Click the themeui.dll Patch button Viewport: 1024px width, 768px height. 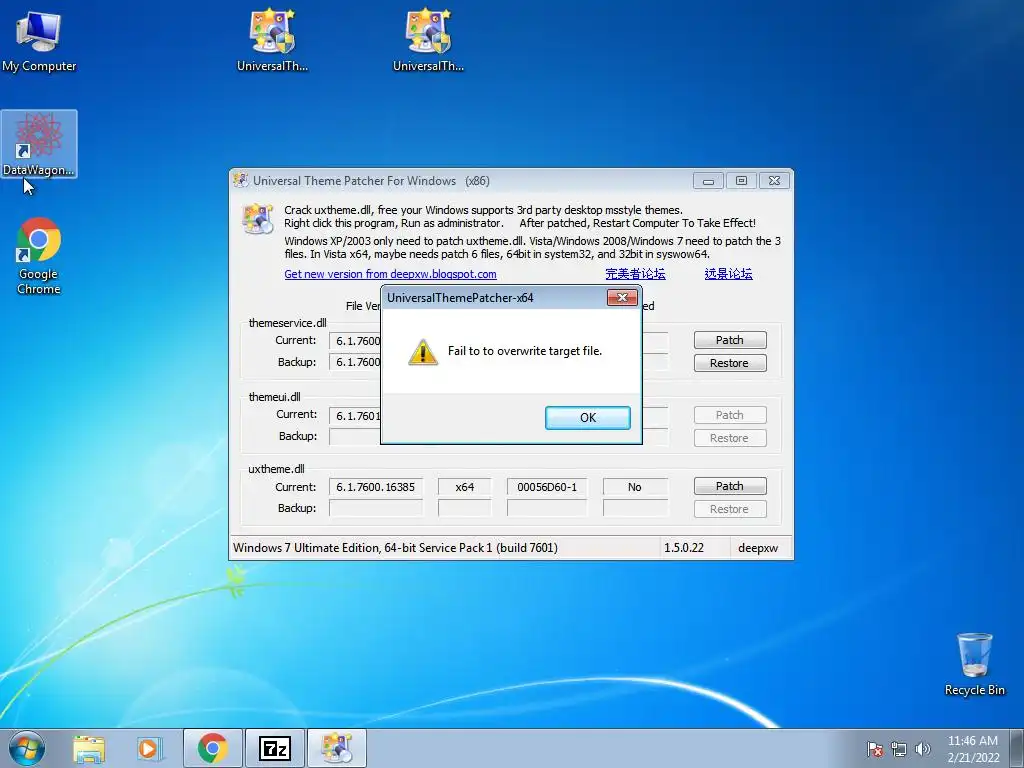pyautogui.click(x=729, y=415)
